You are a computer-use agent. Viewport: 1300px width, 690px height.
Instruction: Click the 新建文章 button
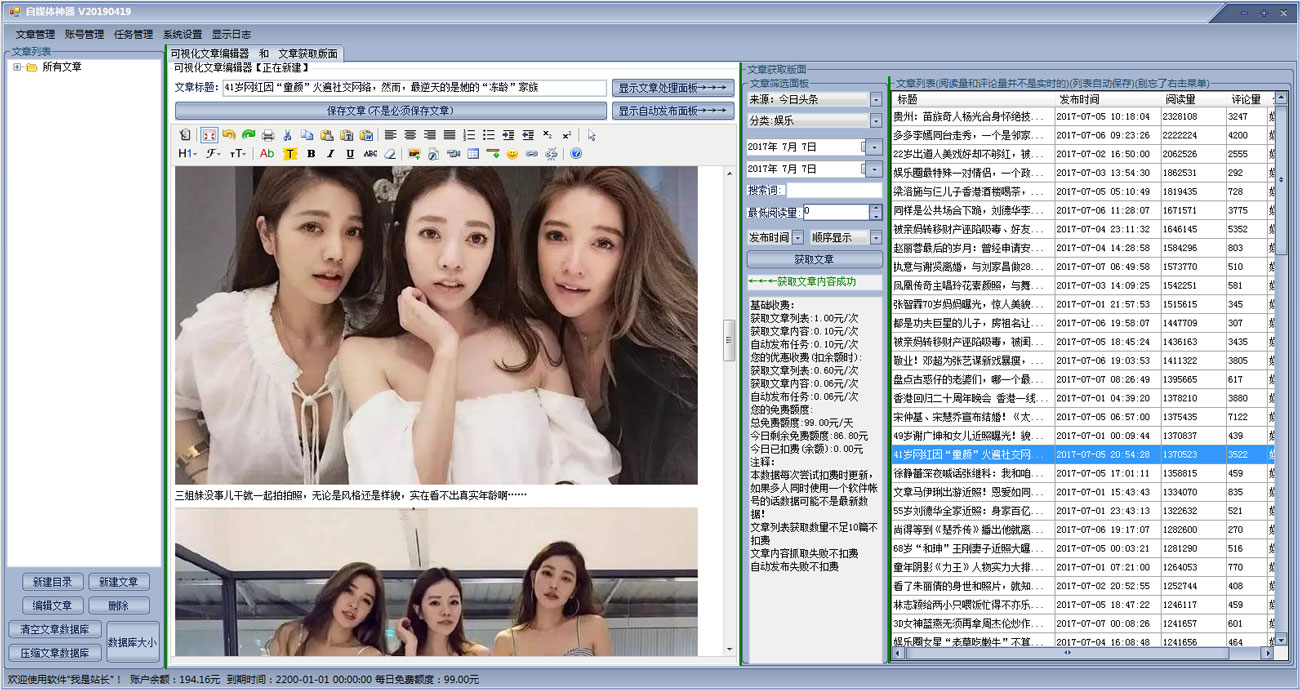pos(119,582)
